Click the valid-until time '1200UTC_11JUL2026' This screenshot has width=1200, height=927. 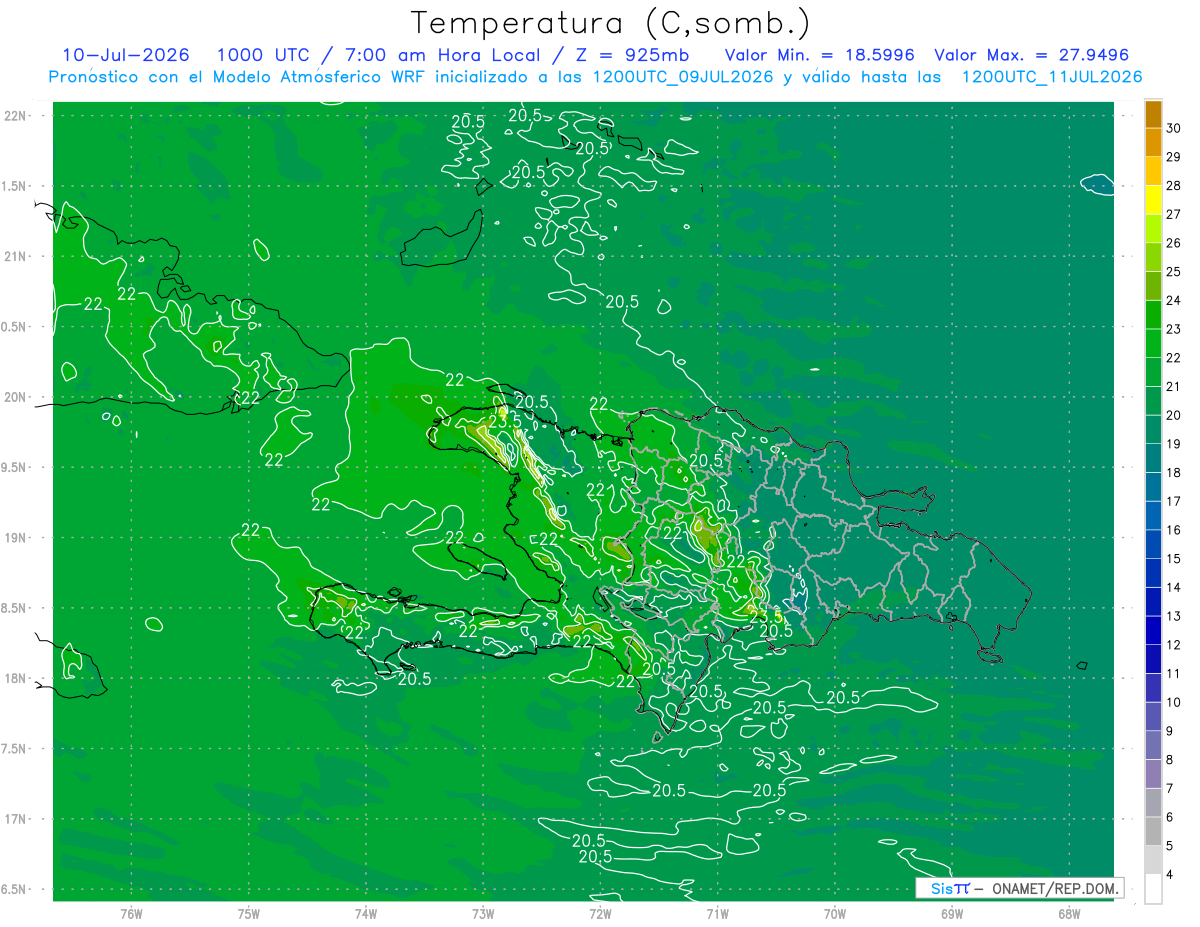[x=1052, y=77]
